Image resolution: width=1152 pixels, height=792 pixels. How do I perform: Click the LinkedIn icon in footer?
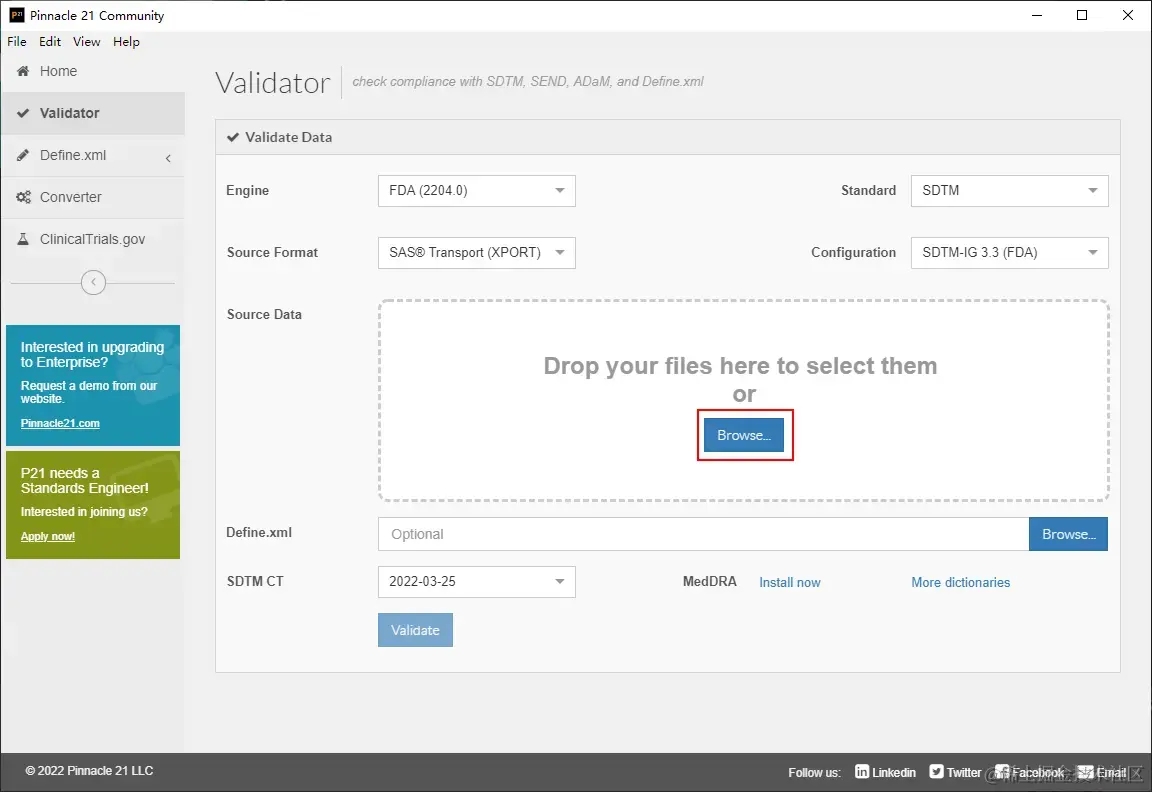pos(862,771)
